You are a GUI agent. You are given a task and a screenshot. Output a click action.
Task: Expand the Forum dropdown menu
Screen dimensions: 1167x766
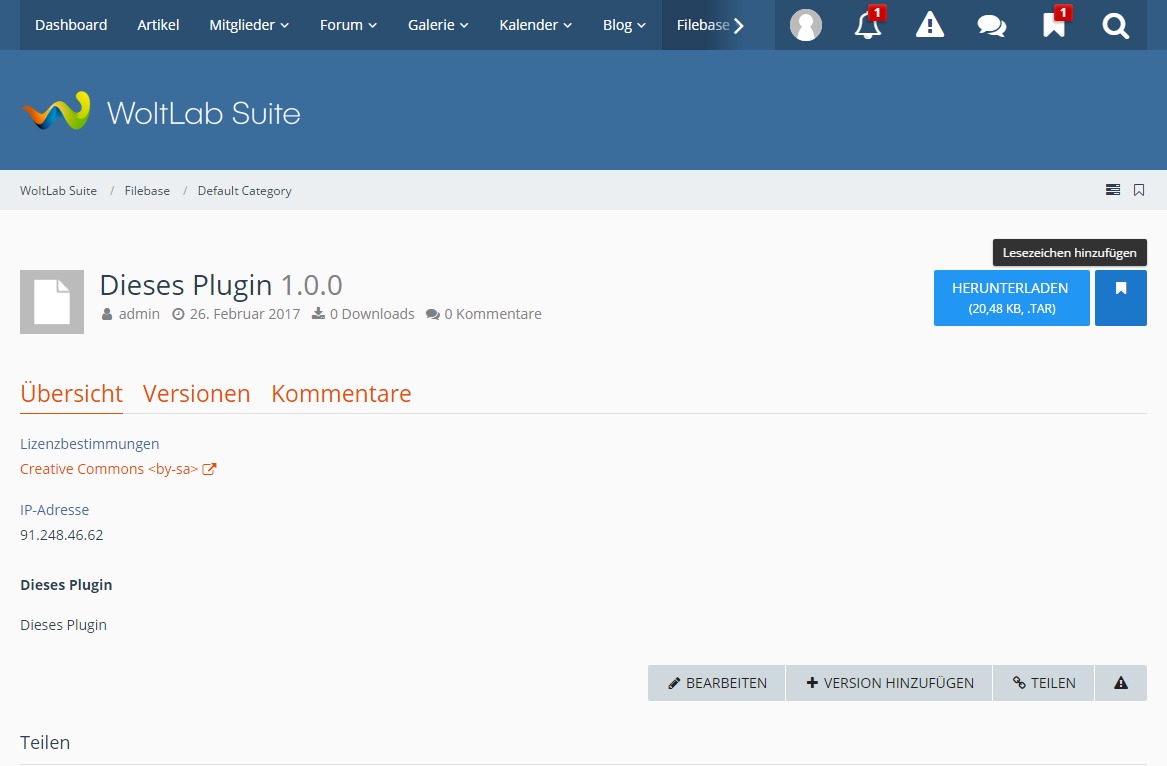pos(348,25)
